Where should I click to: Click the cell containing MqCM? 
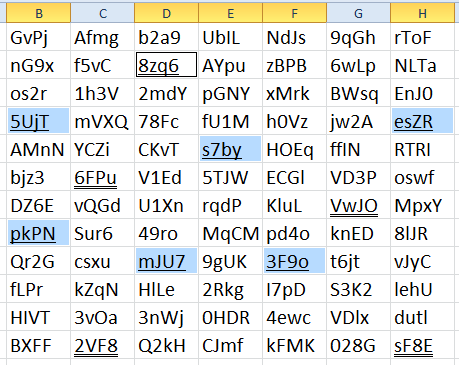click(230, 233)
